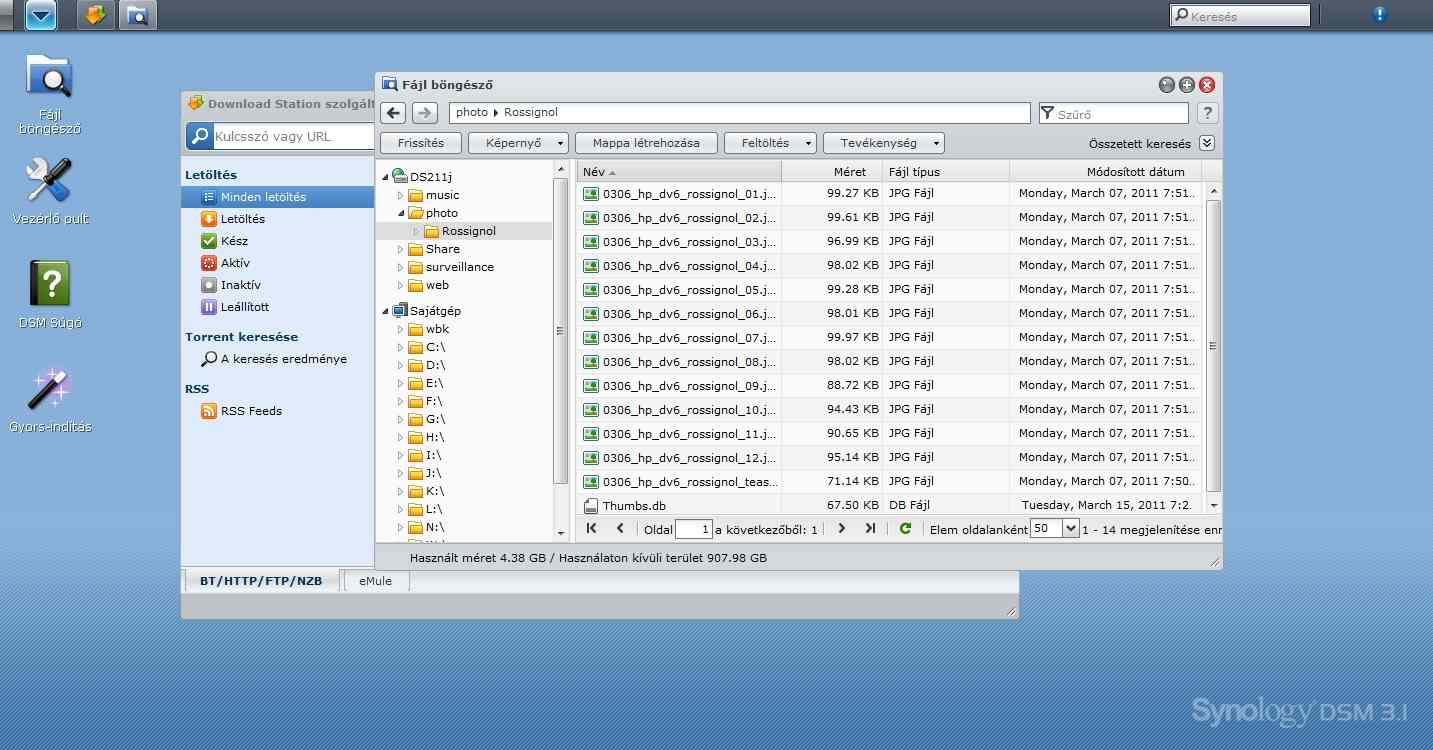Select the BT/HTTP/FTP/NZB tab
This screenshot has width=1433, height=750.
pos(261,581)
